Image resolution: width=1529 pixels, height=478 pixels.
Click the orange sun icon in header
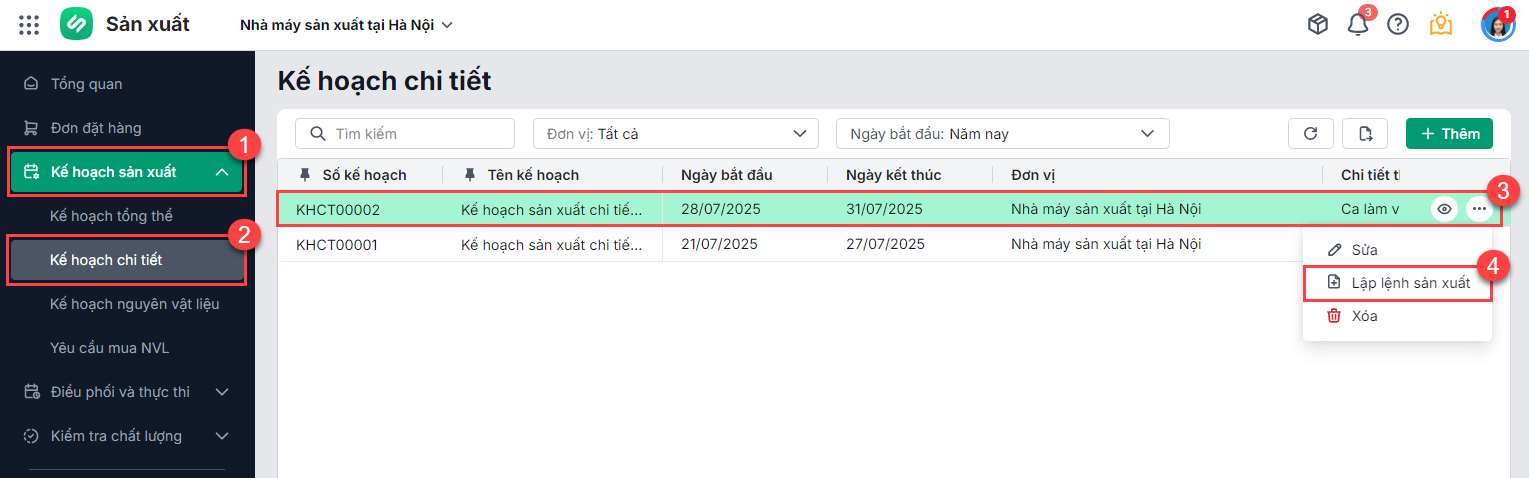tap(1441, 25)
